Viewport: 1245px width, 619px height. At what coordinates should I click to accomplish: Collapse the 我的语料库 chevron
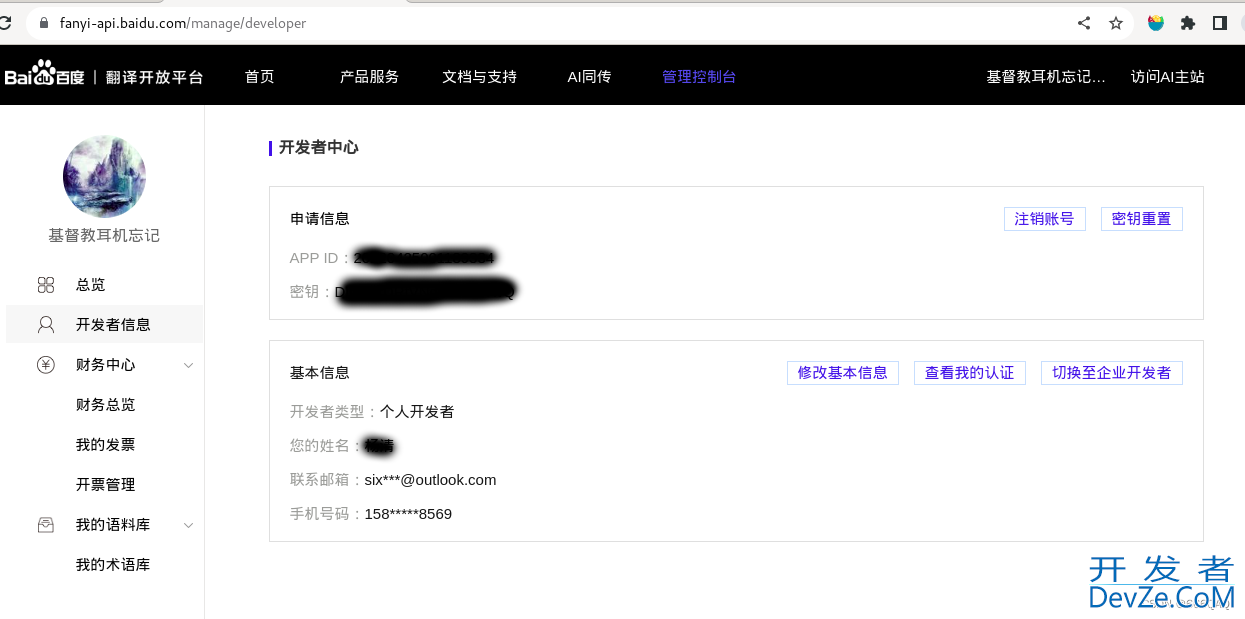point(189,526)
